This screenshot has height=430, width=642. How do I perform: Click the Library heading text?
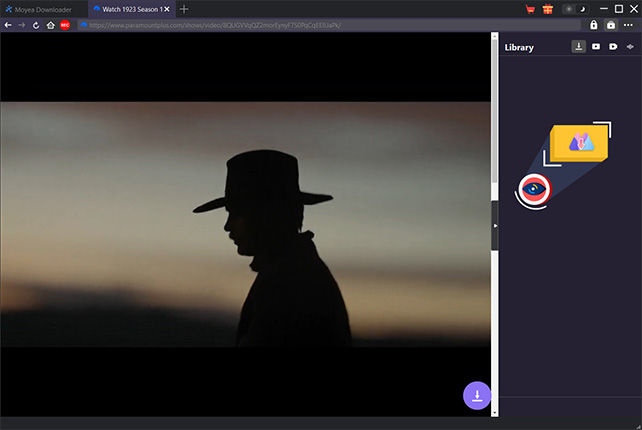click(519, 48)
